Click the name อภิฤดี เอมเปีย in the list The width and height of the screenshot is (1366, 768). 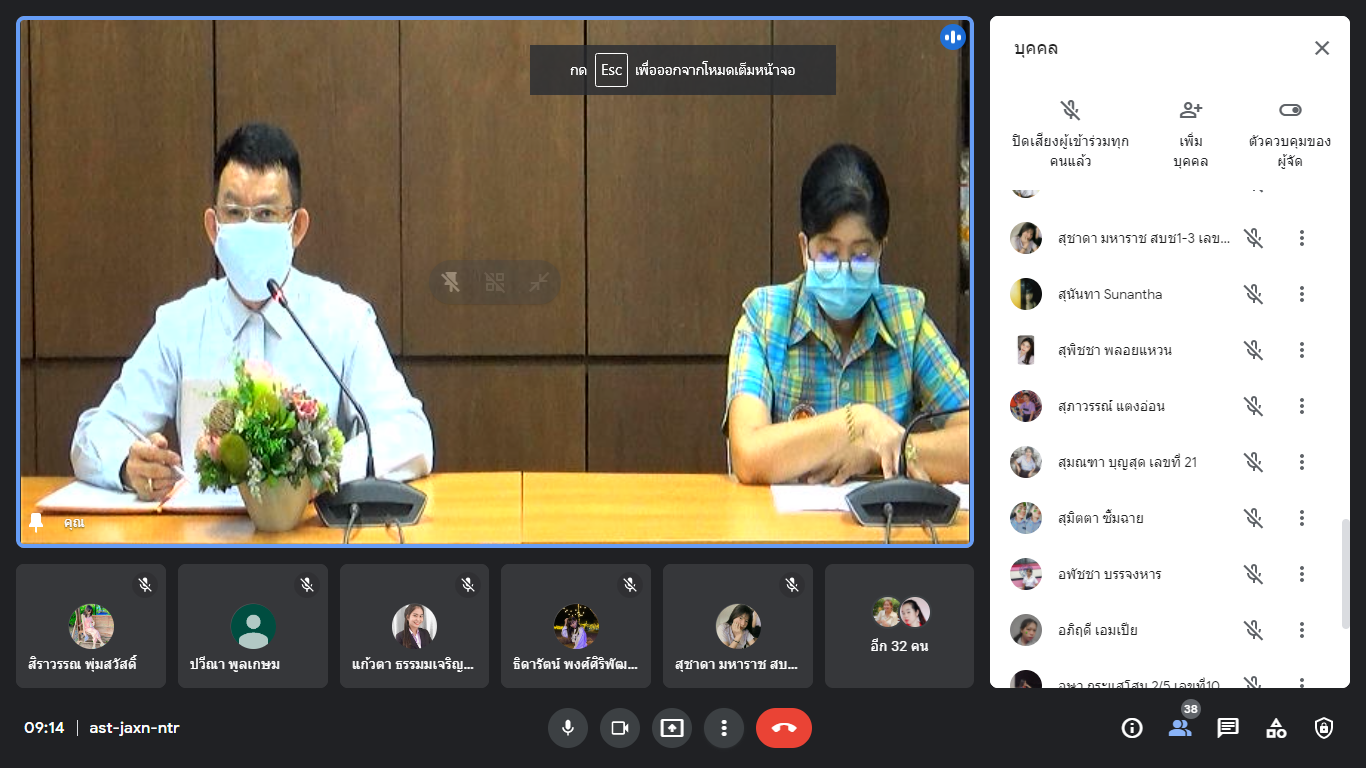click(1098, 630)
